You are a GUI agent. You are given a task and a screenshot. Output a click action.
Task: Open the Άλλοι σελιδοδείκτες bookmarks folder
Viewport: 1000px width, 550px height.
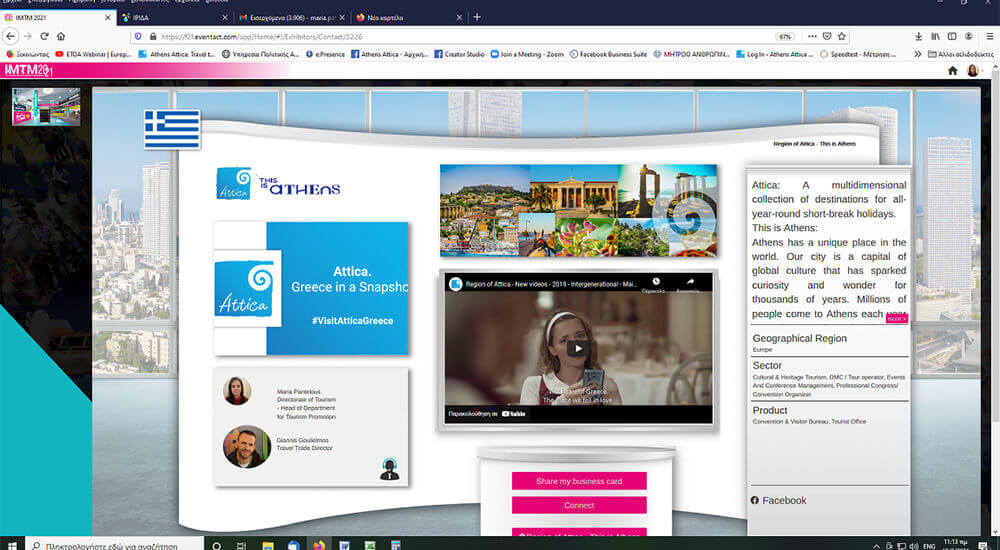[960, 54]
